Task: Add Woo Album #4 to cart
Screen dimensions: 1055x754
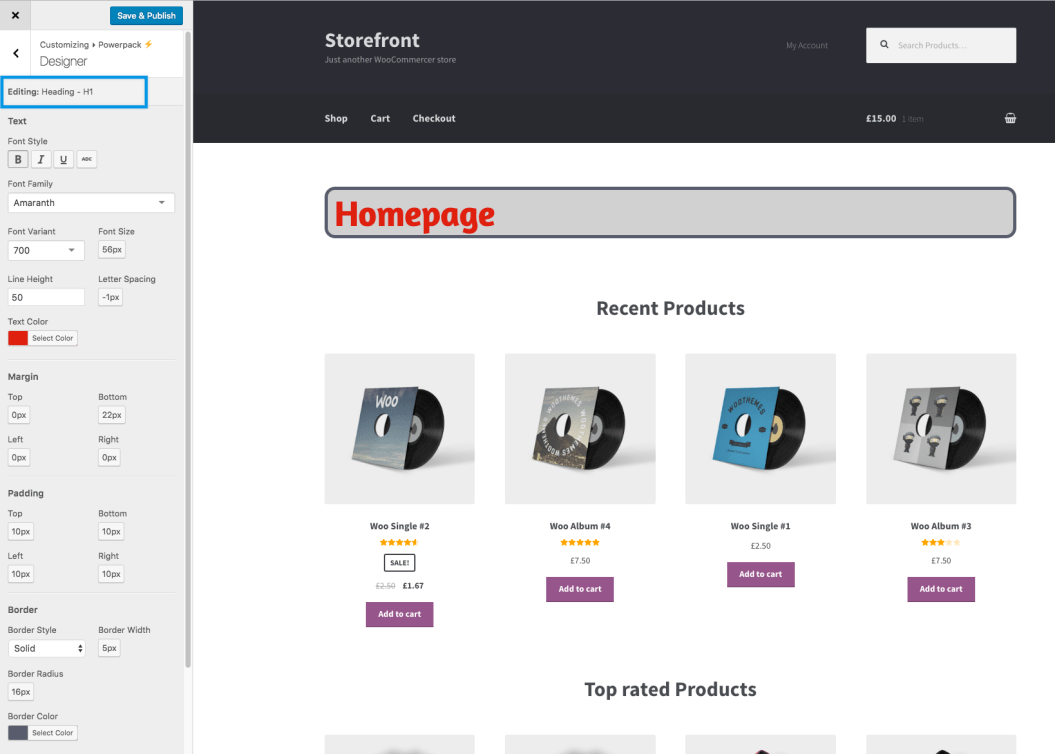Action: tap(579, 589)
